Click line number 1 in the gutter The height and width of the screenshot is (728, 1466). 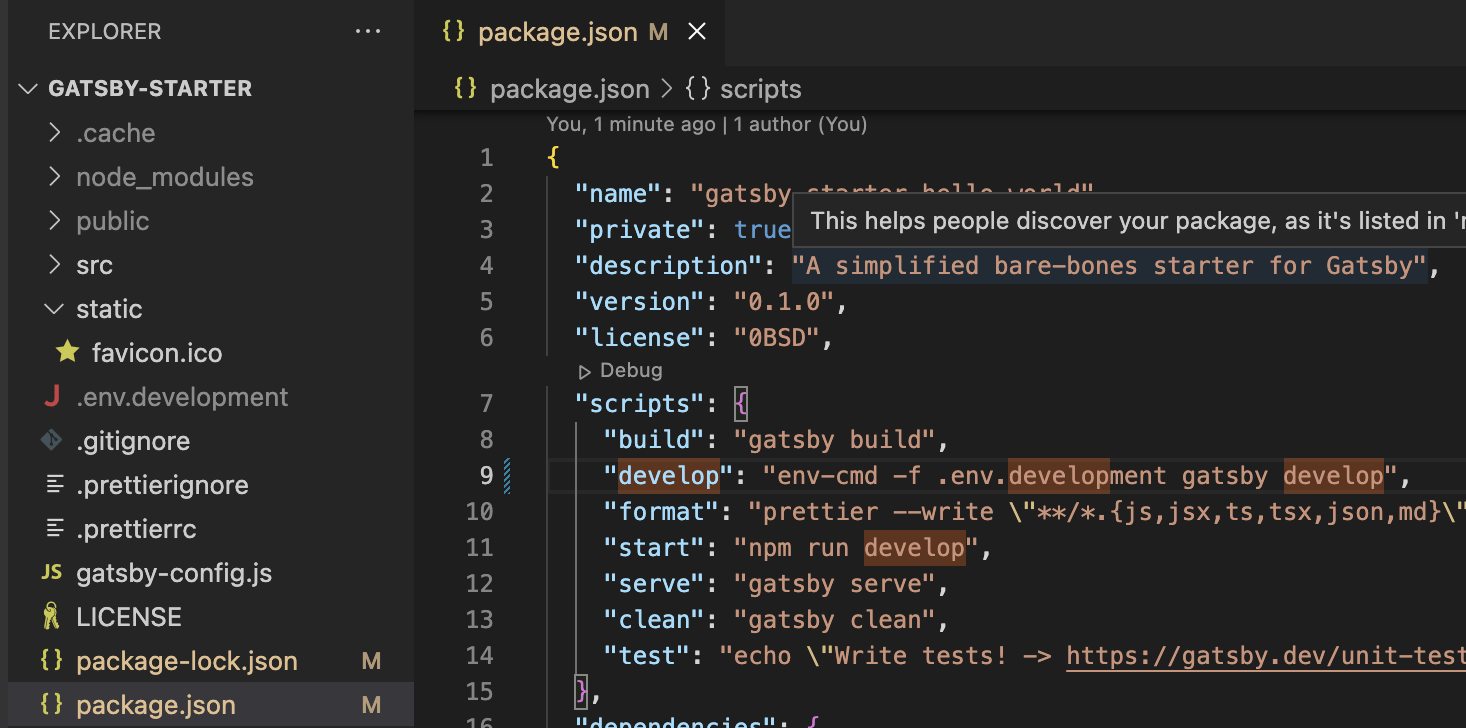pyautogui.click(x=486, y=158)
